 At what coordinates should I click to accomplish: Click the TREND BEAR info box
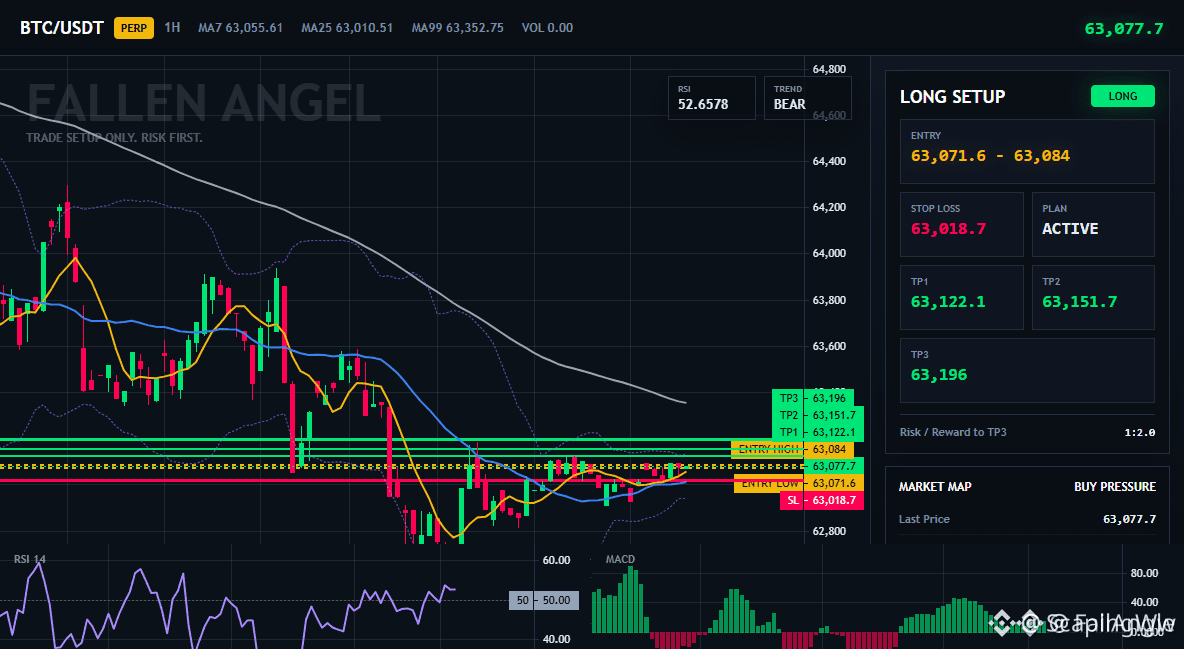(x=807, y=97)
